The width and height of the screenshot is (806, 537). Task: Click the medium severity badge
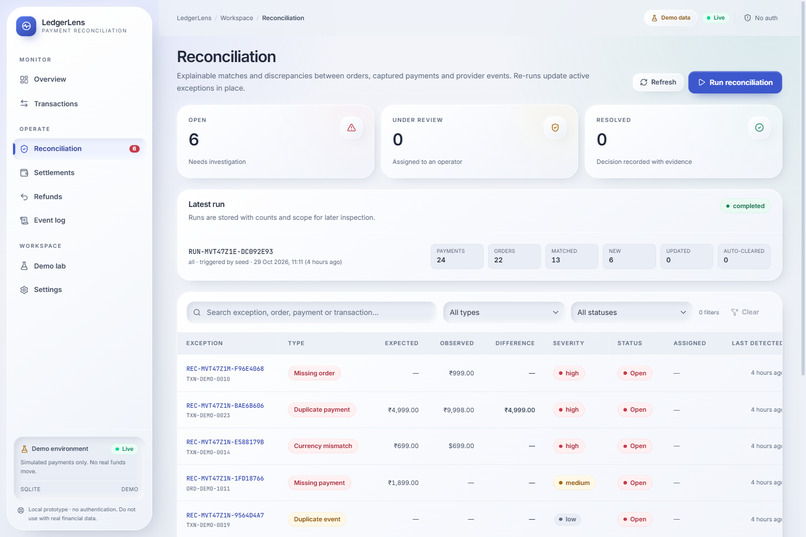click(x=574, y=483)
